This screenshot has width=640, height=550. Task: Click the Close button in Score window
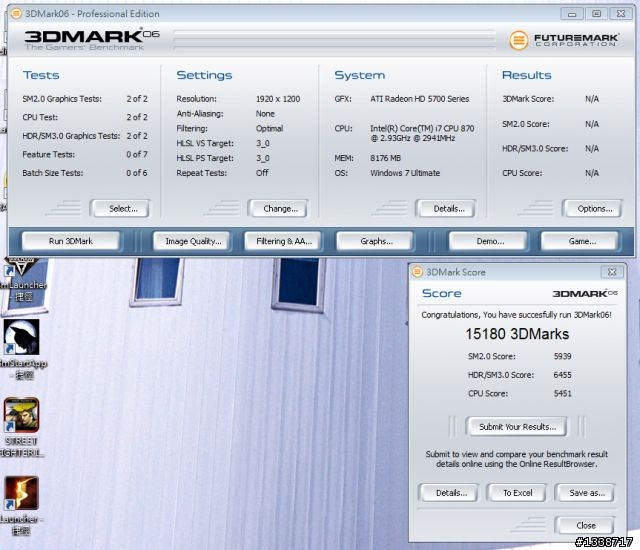(x=585, y=526)
